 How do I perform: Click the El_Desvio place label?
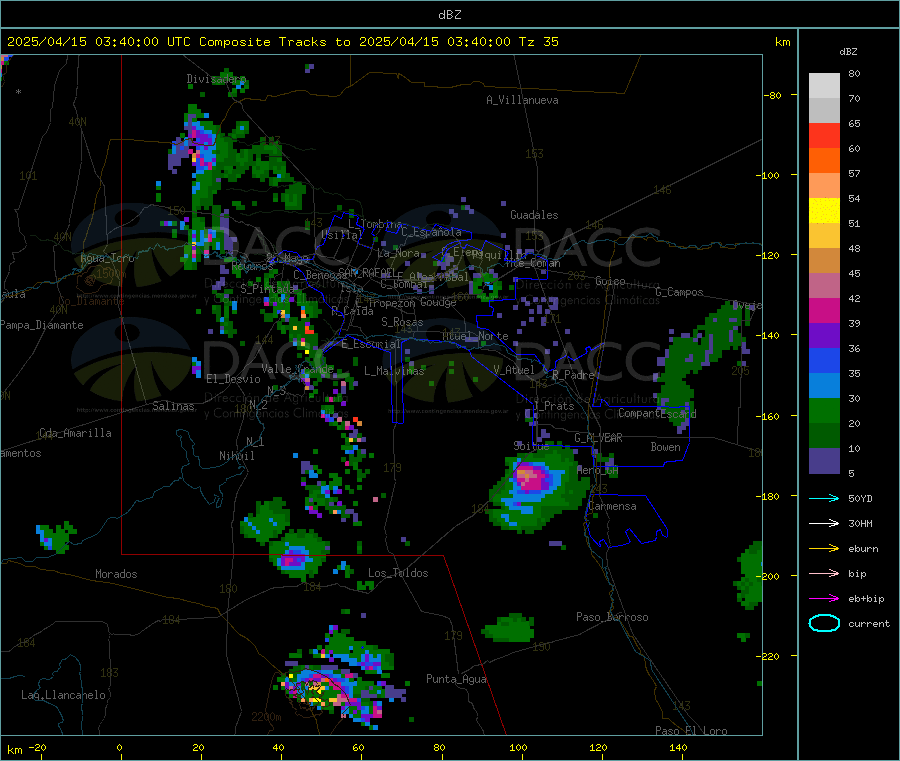(x=233, y=379)
